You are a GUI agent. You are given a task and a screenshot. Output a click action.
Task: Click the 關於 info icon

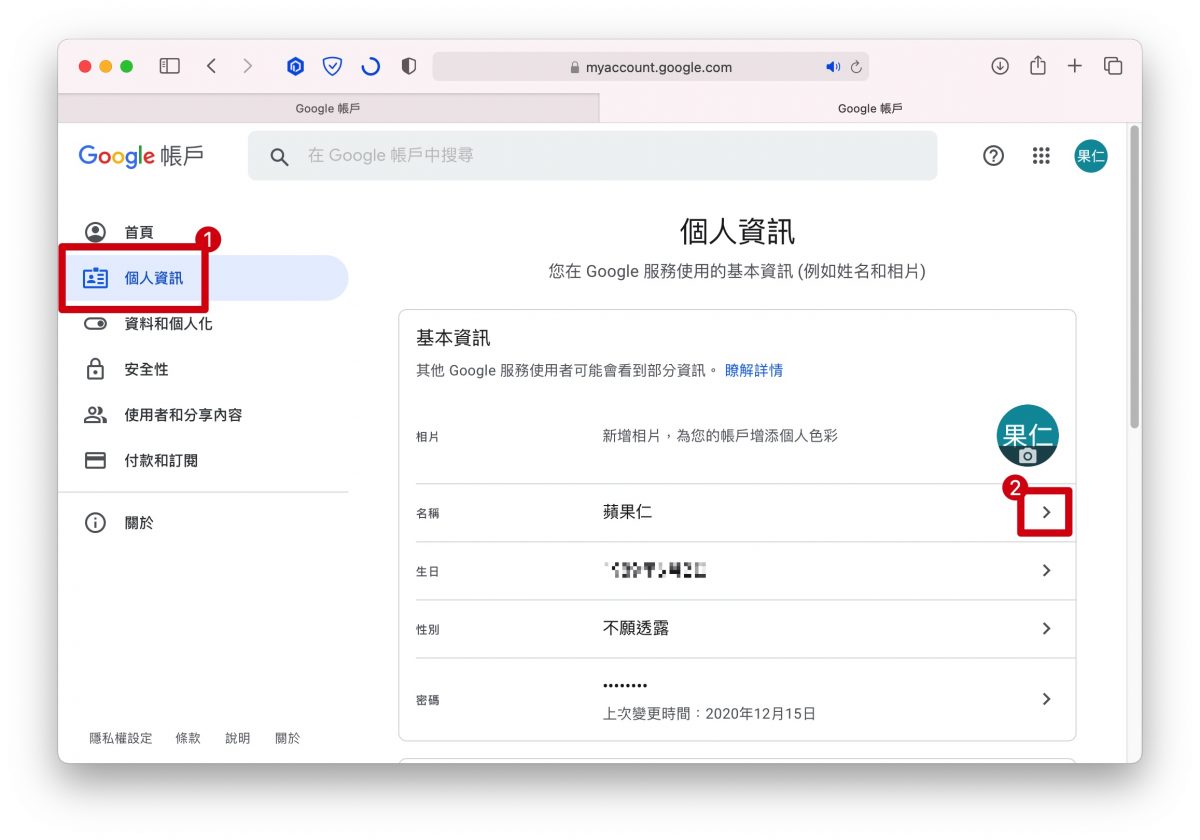click(x=95, y=523)
